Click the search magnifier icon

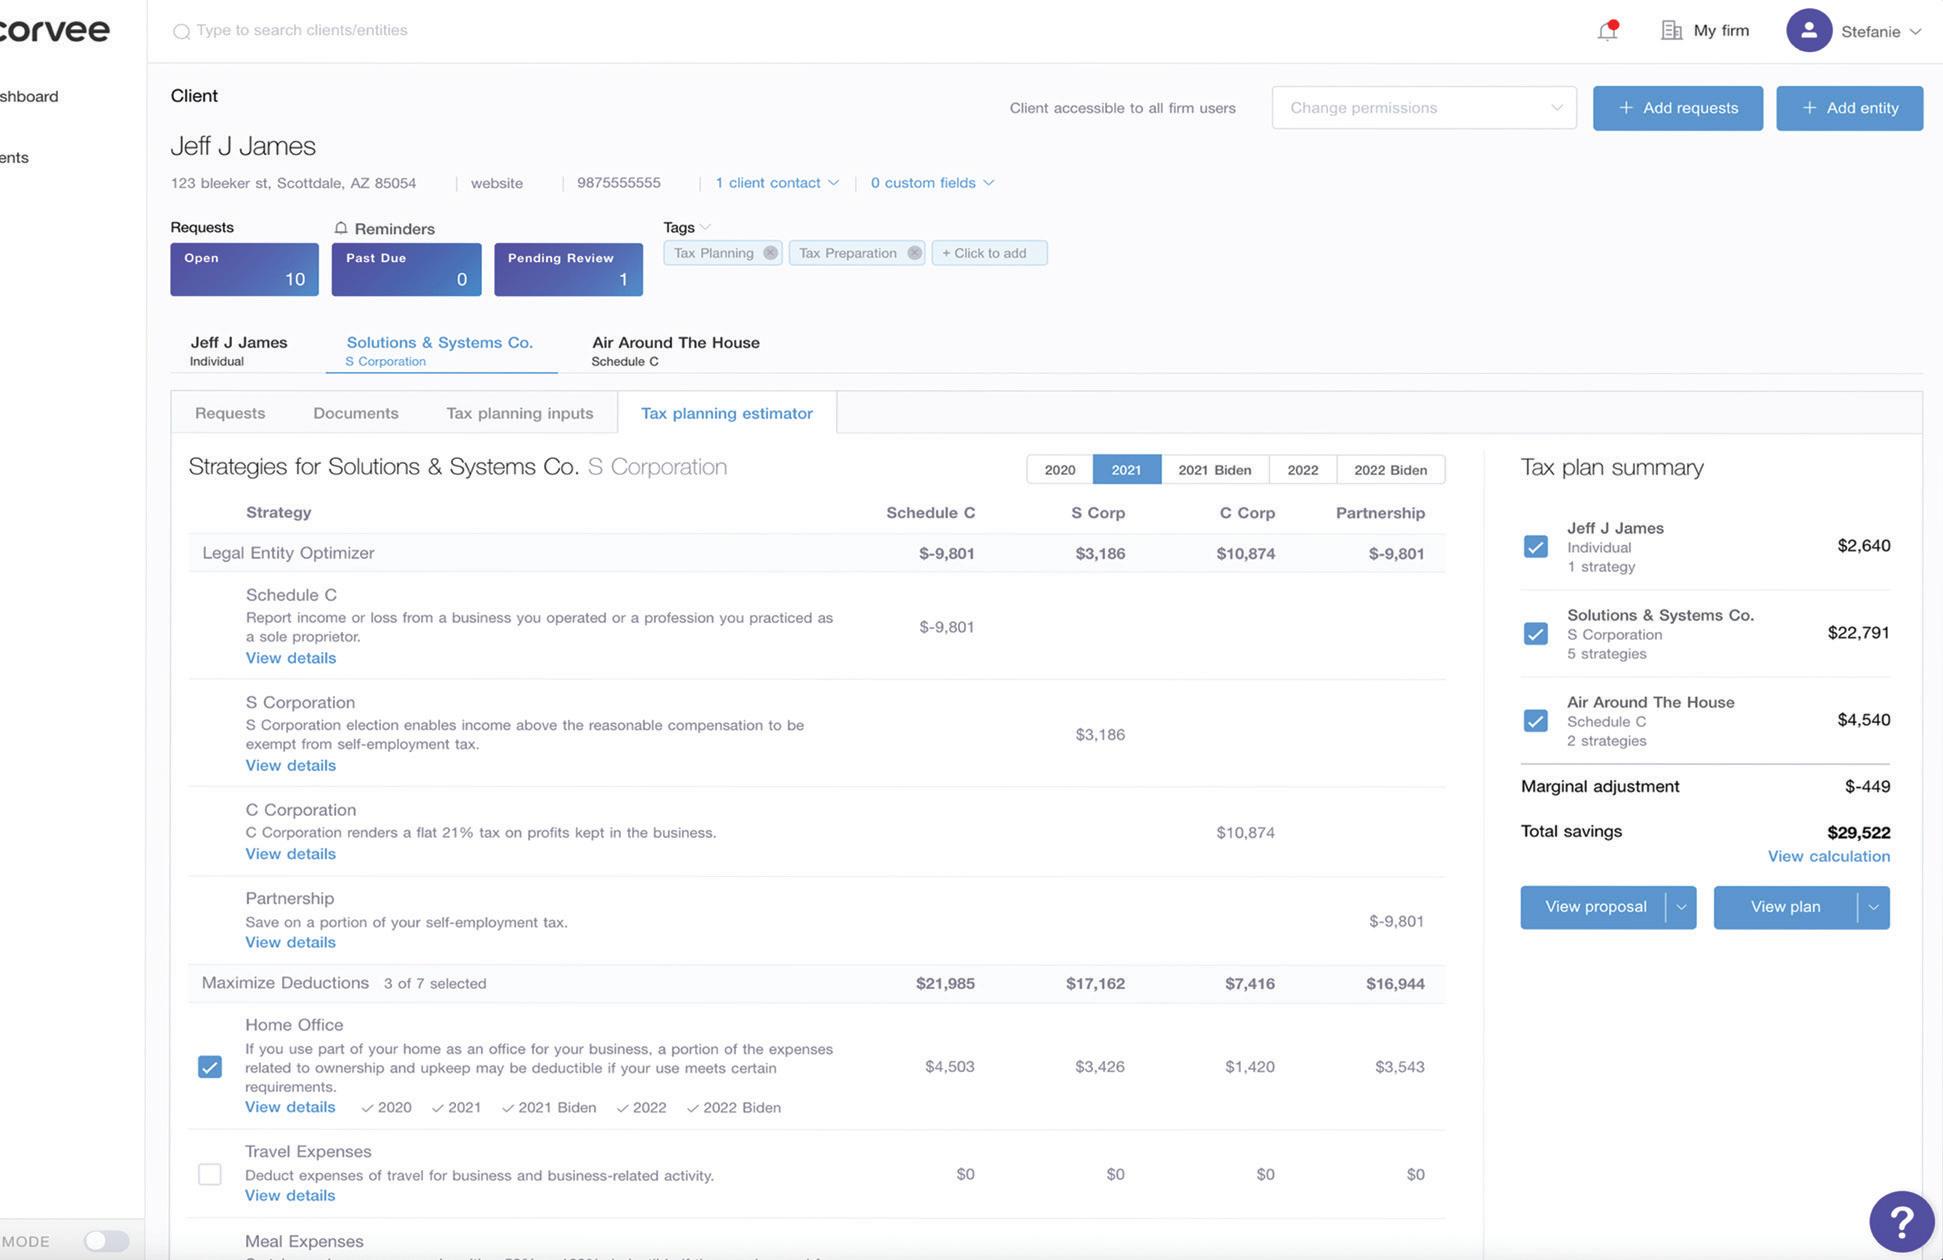(x=181, y=31)
